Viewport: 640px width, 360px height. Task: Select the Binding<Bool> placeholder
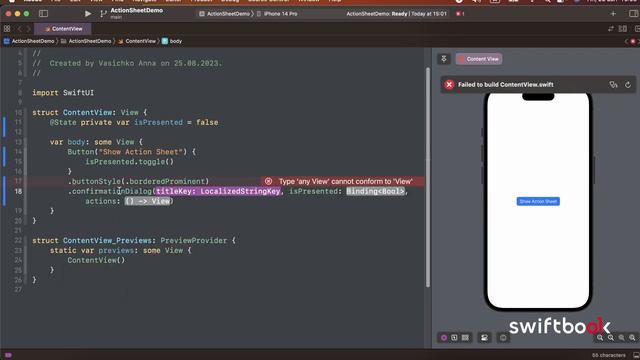point(376,191)
